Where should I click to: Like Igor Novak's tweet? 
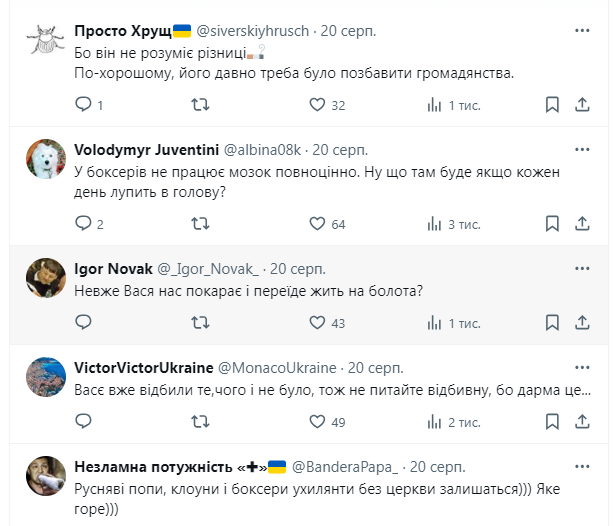click(317, 323)
